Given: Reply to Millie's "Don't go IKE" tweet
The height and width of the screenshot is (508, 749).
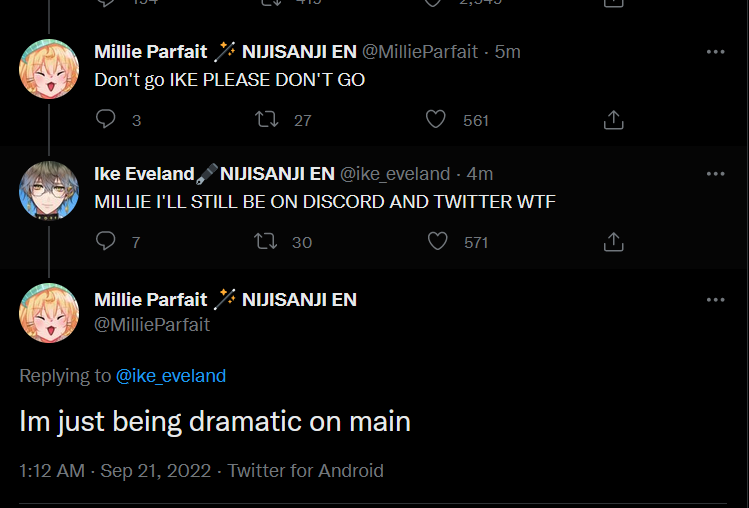Looking at the screenshot, I should pos(106,120).
